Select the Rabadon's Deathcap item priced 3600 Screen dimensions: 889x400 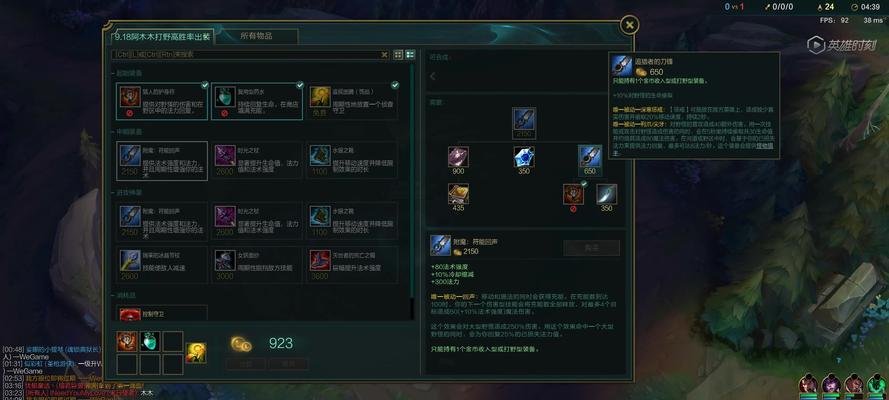(x=352, y=265)
